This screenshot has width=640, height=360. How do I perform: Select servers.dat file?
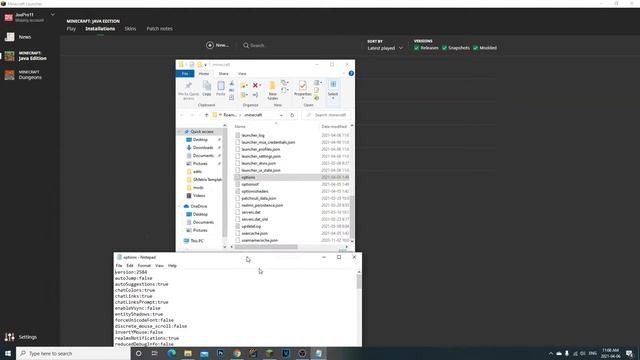click(251, 212)
